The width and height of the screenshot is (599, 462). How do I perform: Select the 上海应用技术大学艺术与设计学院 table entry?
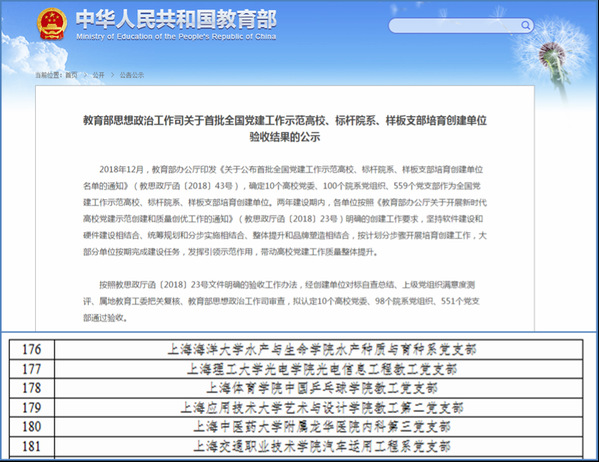click(322, 407)
